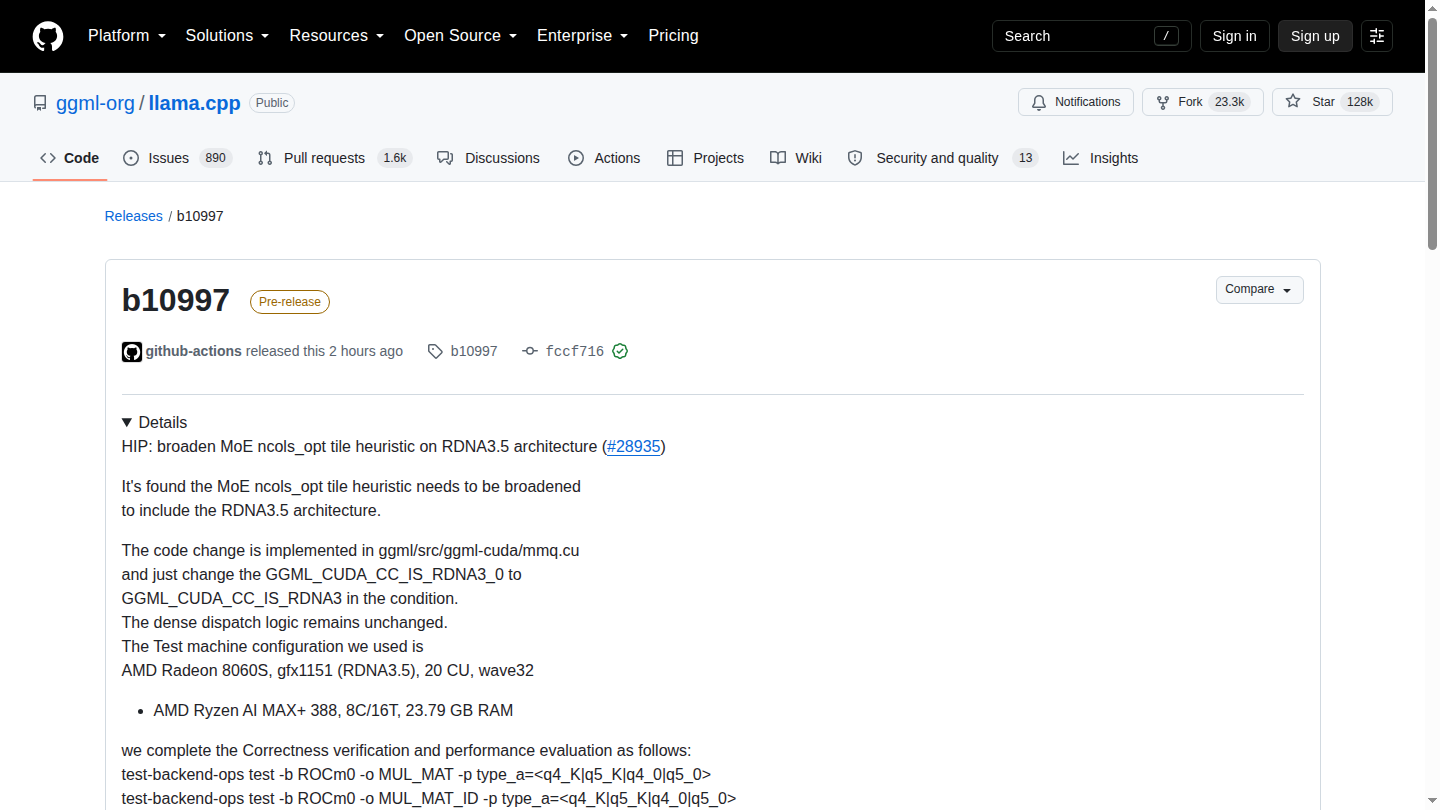The width and height of the screenshot is (1440, 810).
Task: Click the Notifications bell button
Action: pyautogui.click(x=1076, y=102)
